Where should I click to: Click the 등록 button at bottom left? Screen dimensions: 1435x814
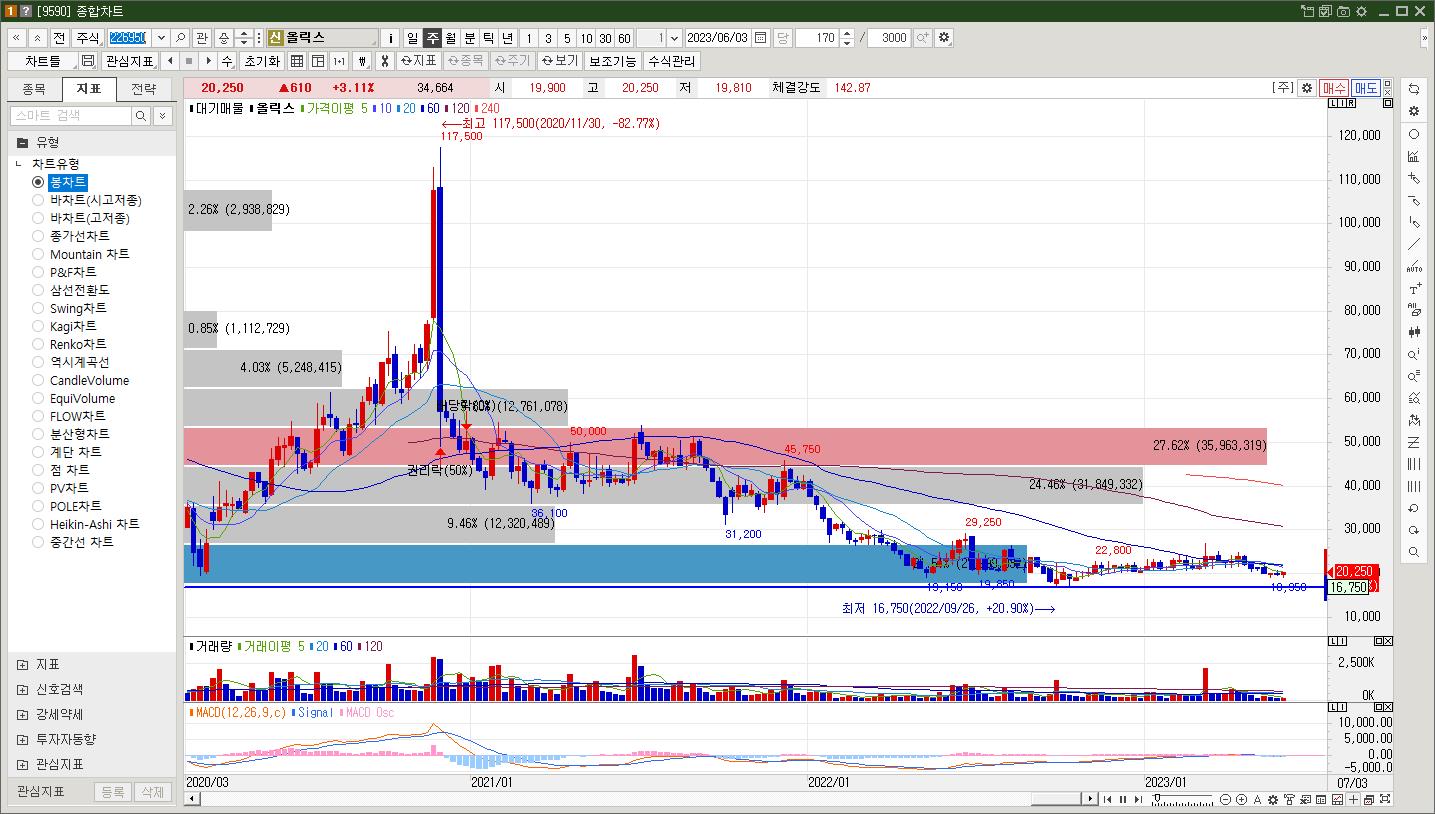(112, 792)
